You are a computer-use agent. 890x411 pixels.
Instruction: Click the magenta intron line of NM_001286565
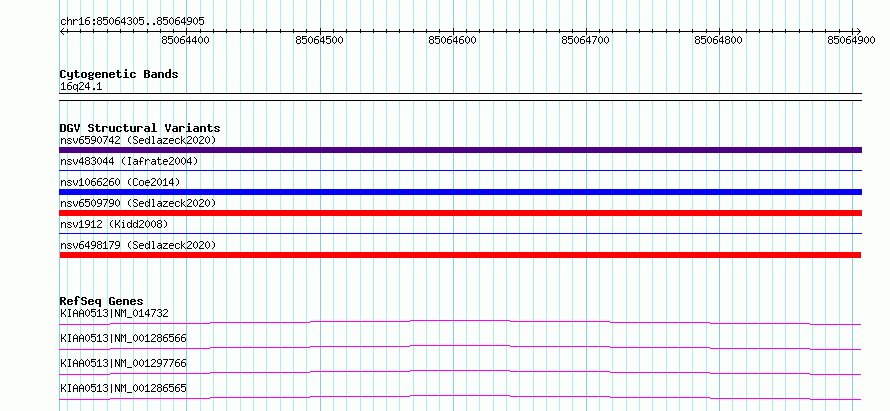[460, 396]
